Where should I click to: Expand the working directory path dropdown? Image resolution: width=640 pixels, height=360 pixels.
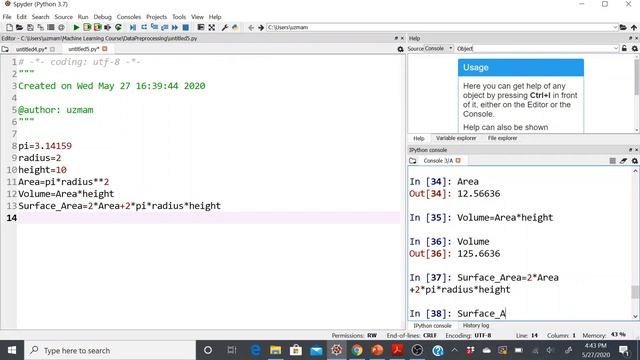(615, 27)
